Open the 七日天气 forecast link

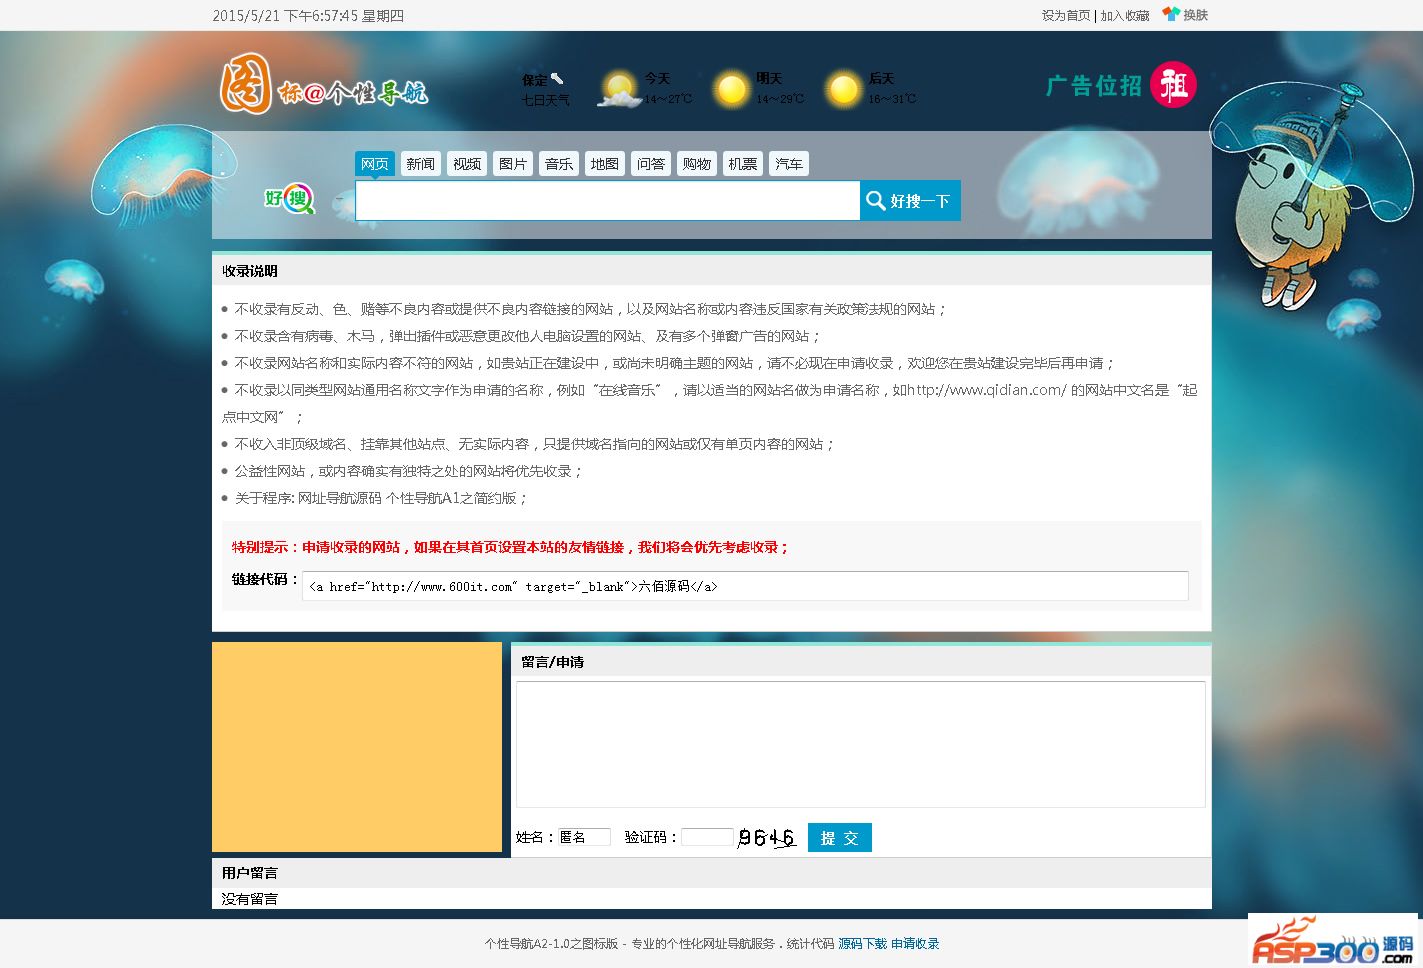click(x=546, y=100)
